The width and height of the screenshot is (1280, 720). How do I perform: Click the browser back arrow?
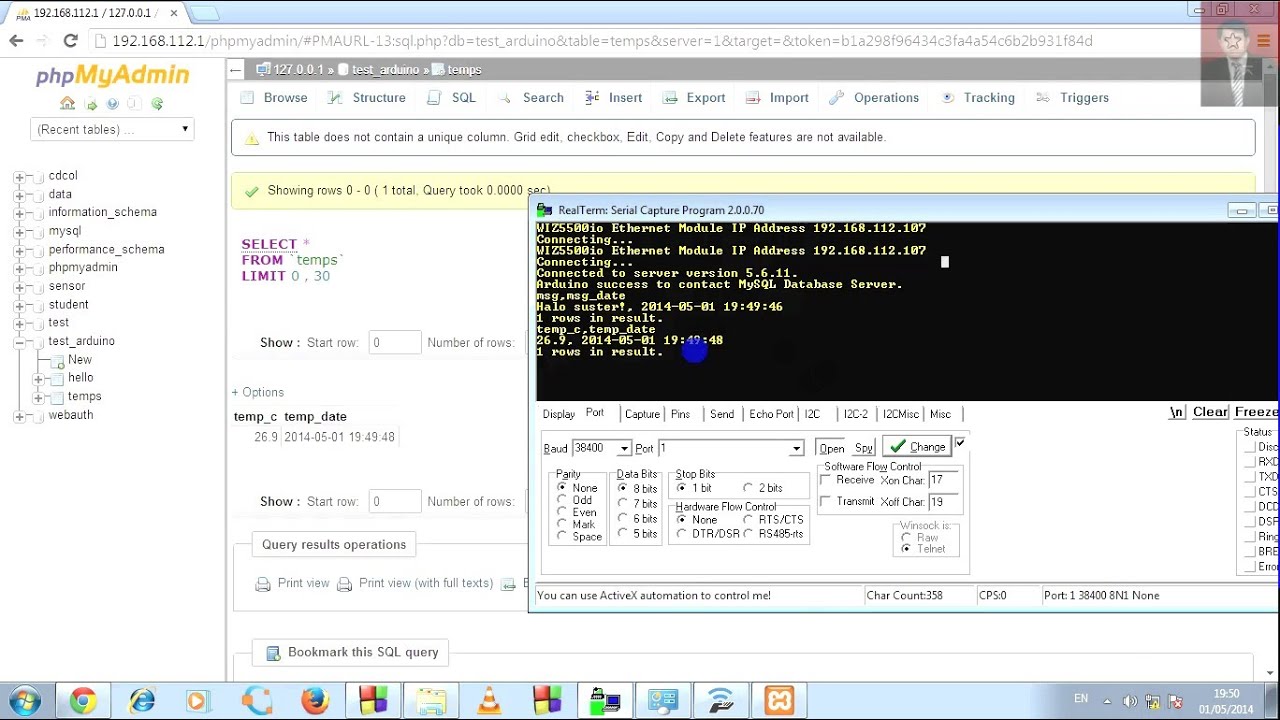click(x=16, y=41)
